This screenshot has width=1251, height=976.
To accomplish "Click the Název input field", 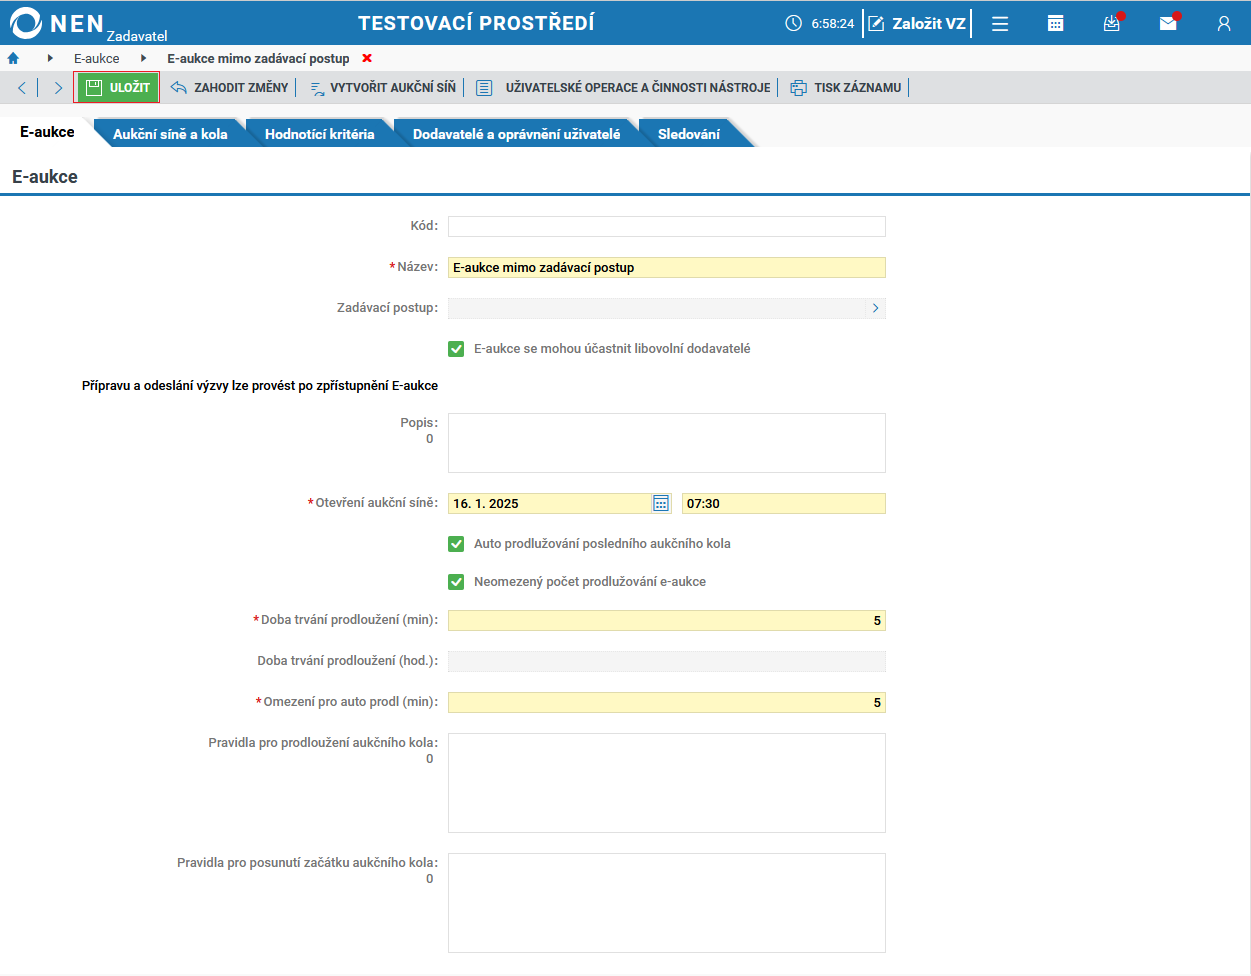I will point(667,267).
